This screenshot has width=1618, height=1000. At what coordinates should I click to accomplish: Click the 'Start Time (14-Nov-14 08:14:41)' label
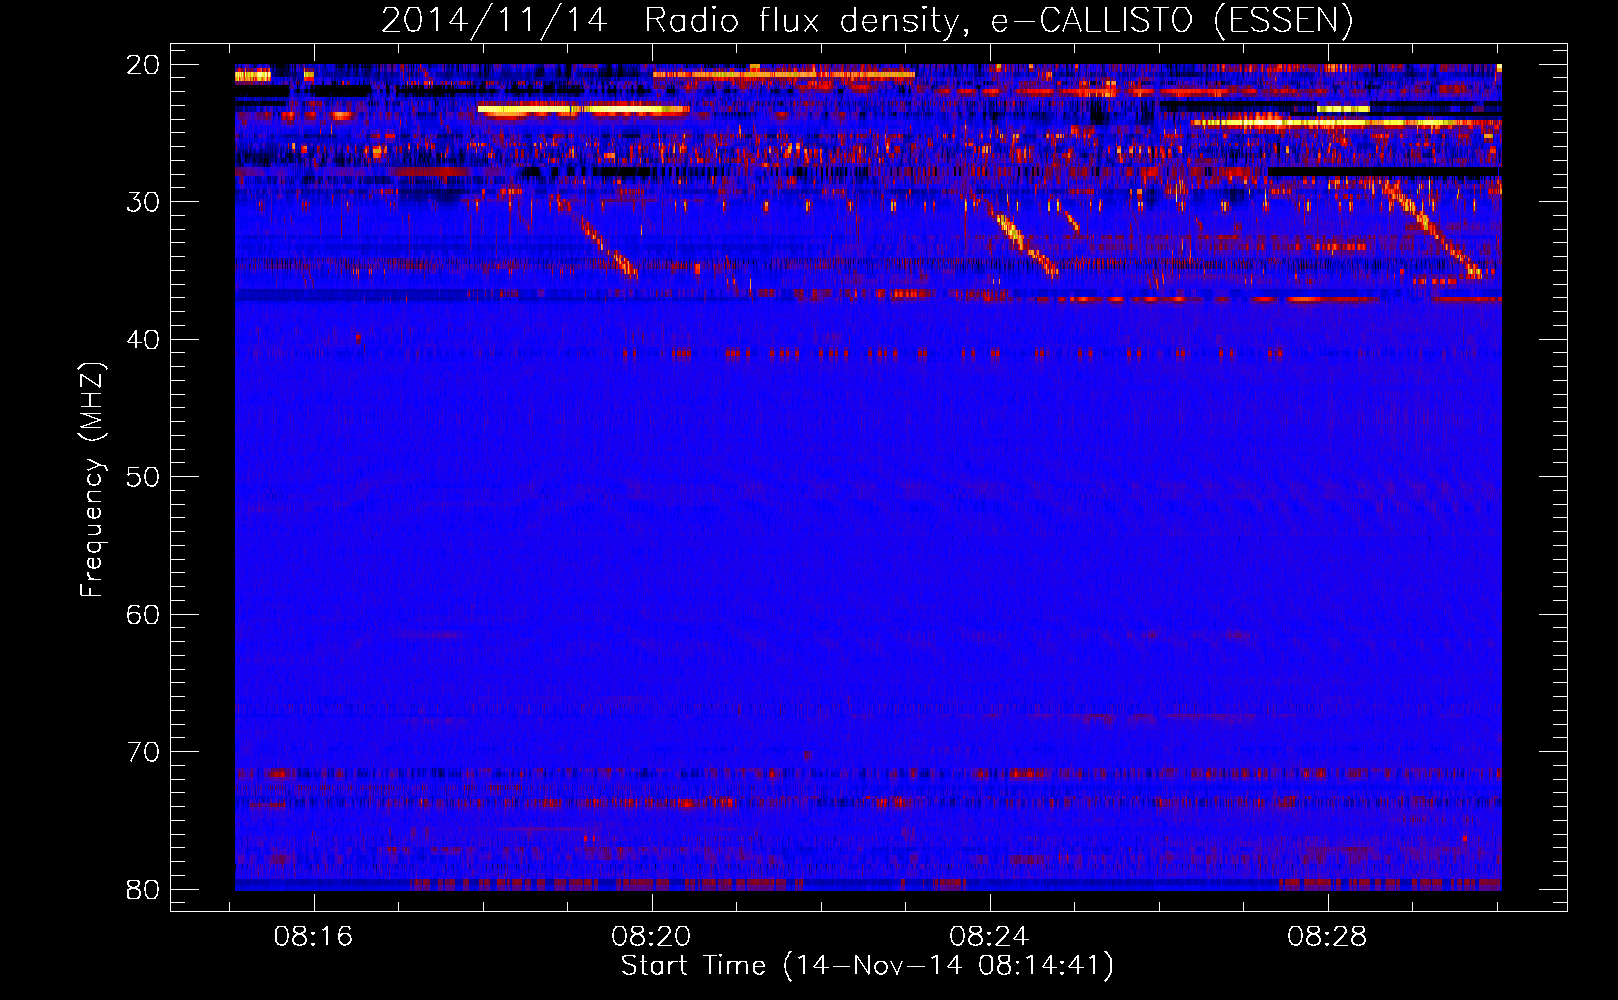pyautogui.click(x=867, y=966)
